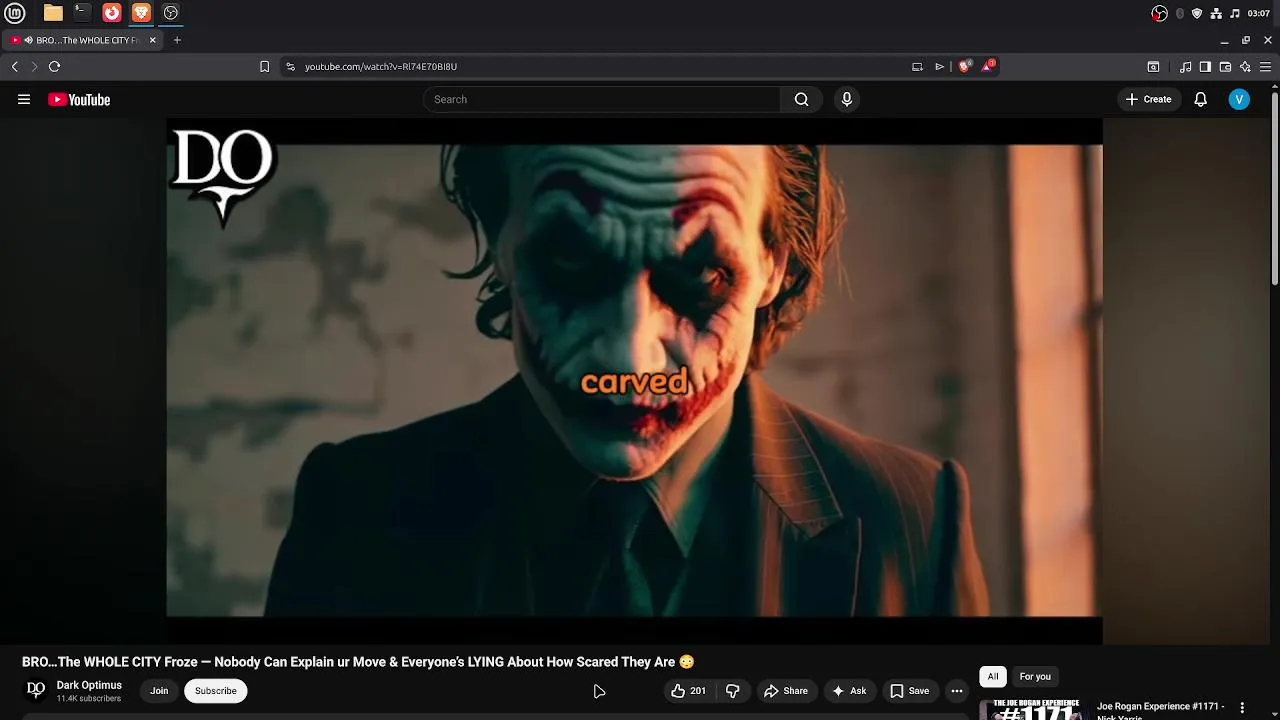Image resolution: width=1280 pixels, height=720 pixels.
Task: Show the calendar from the 03:07 clock
Action: pos(1259,13)
